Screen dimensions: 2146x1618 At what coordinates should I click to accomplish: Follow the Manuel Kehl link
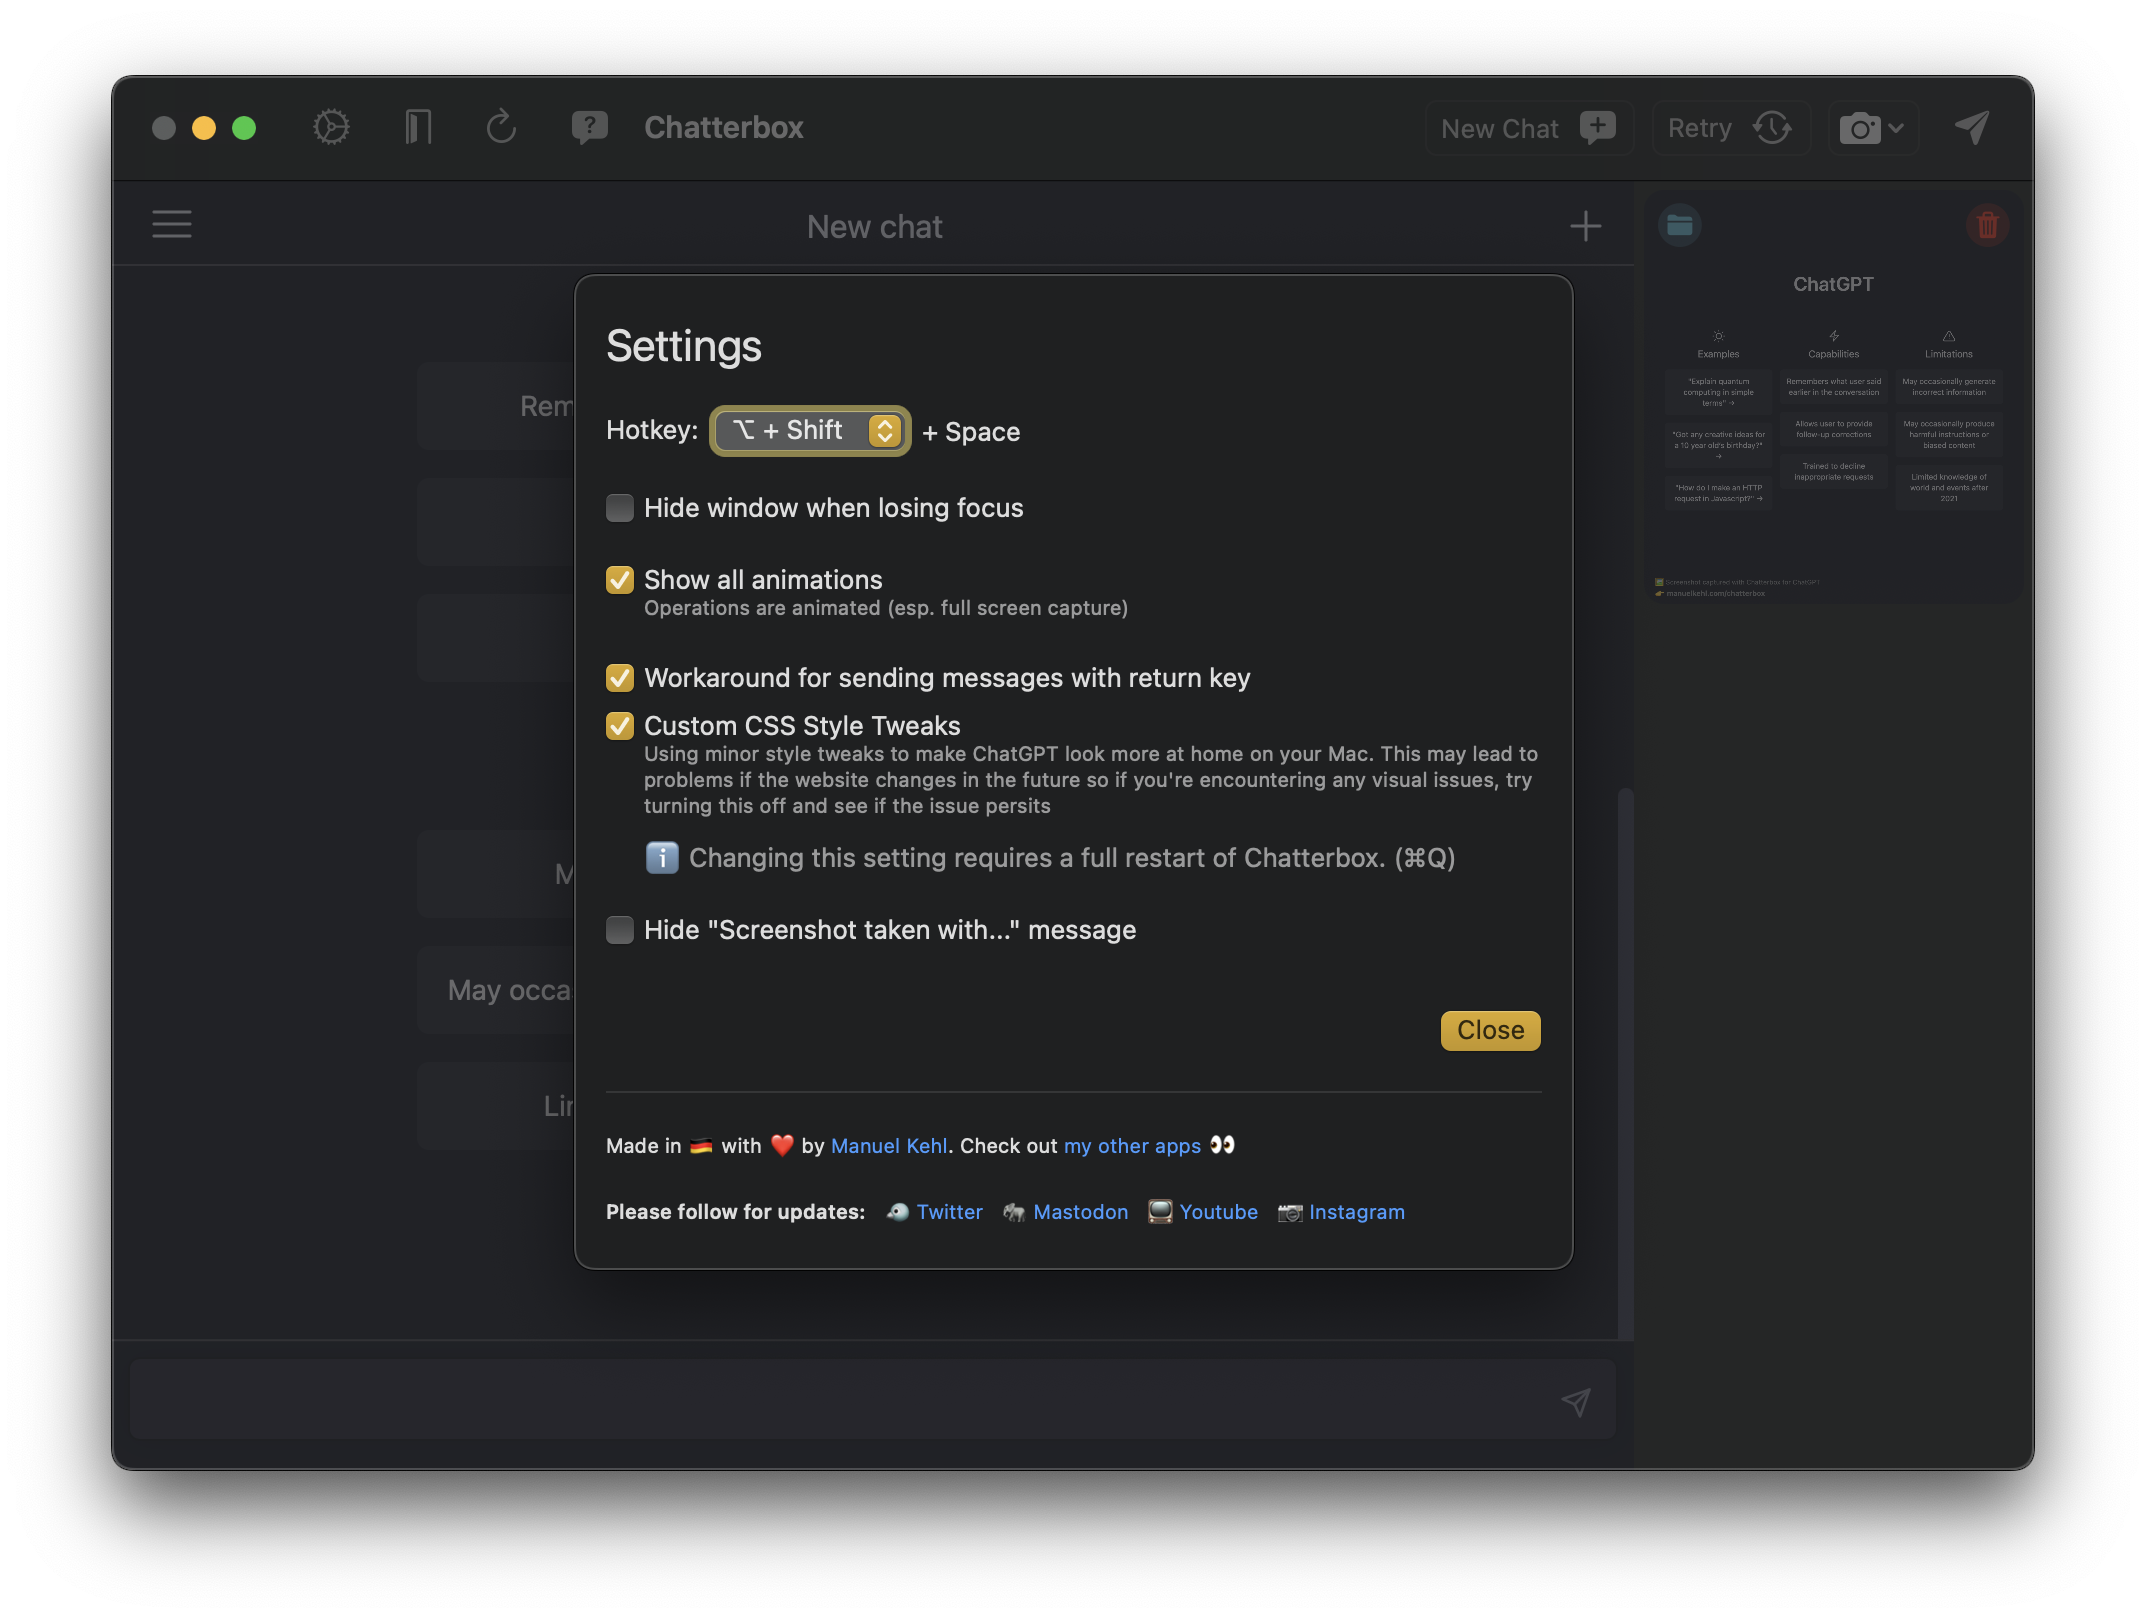coord(888,1146)
